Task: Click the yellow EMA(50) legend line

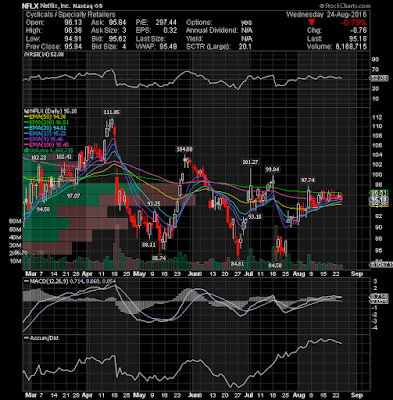Action: (x=25, y=116)
